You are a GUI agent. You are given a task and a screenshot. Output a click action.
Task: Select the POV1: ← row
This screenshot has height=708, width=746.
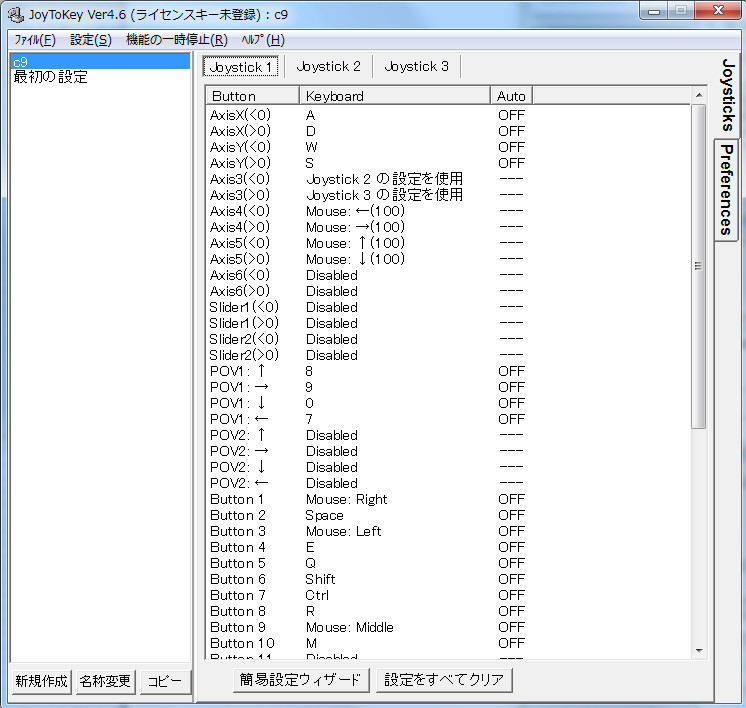click(x=449, y=419)
